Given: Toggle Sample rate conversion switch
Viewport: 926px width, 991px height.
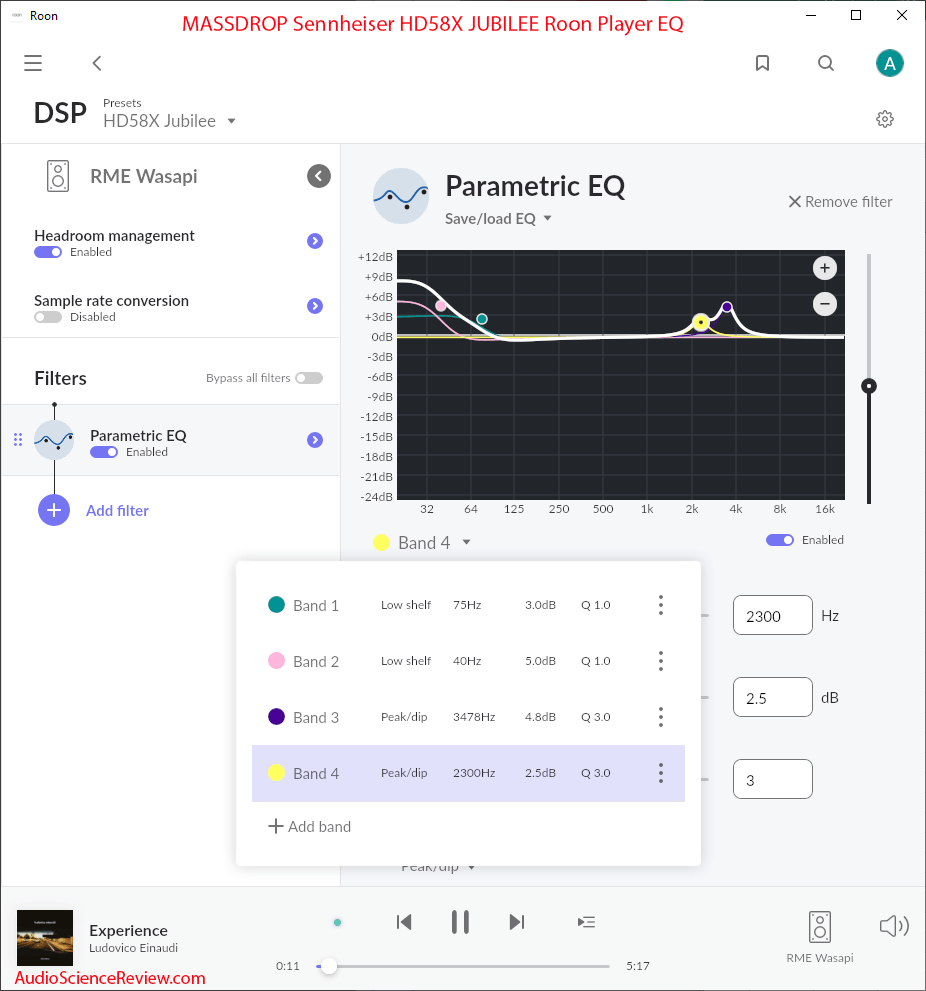Looking at the screenshot, I should 48,317.
